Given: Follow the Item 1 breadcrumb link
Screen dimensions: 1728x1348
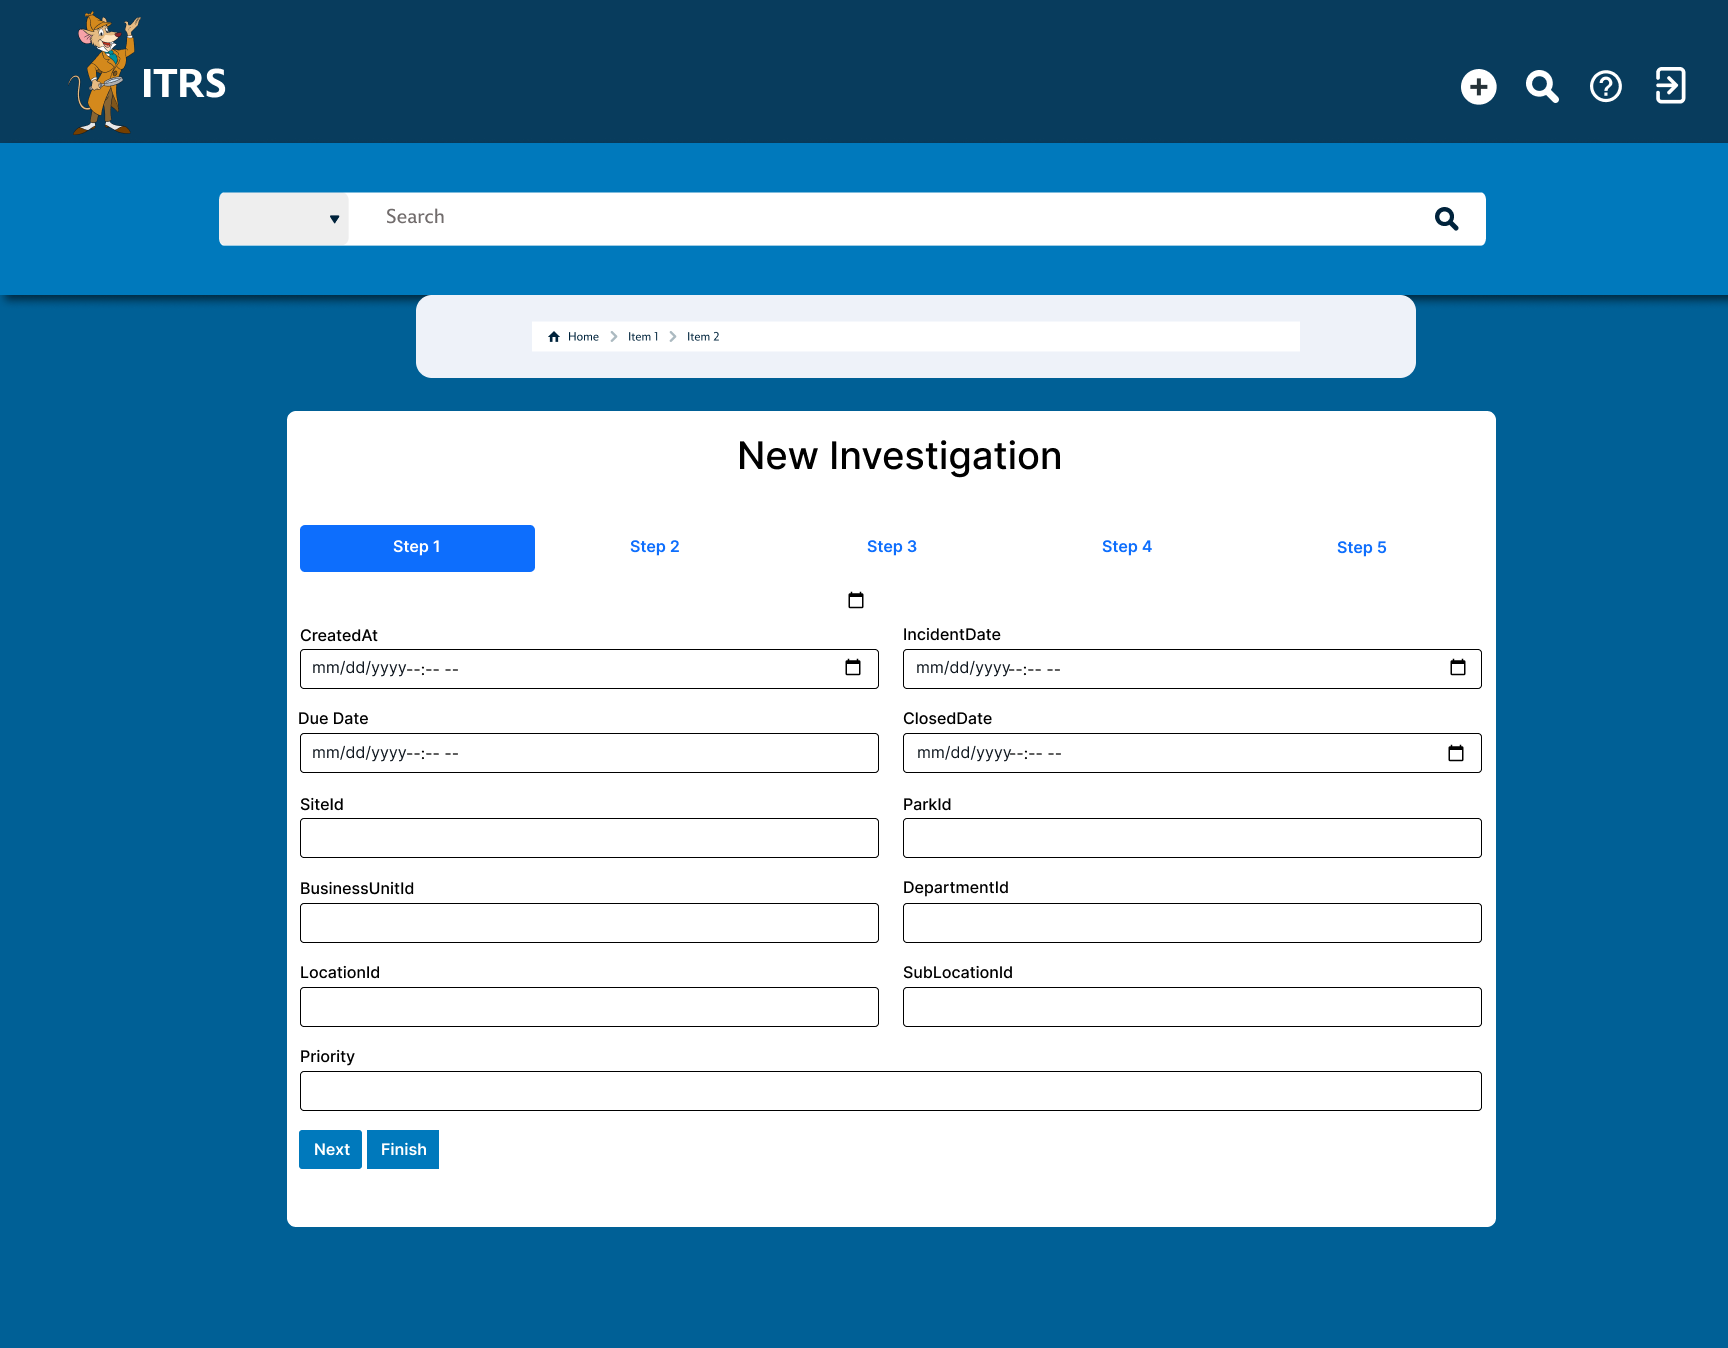Looking at the screenshot, I should click(x=643, y=337).
